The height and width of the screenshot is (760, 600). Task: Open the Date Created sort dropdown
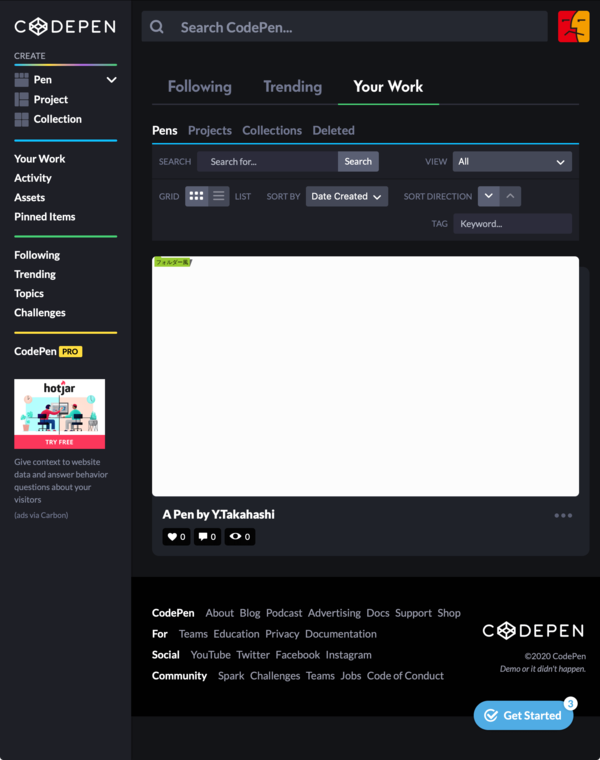(347, 196)
